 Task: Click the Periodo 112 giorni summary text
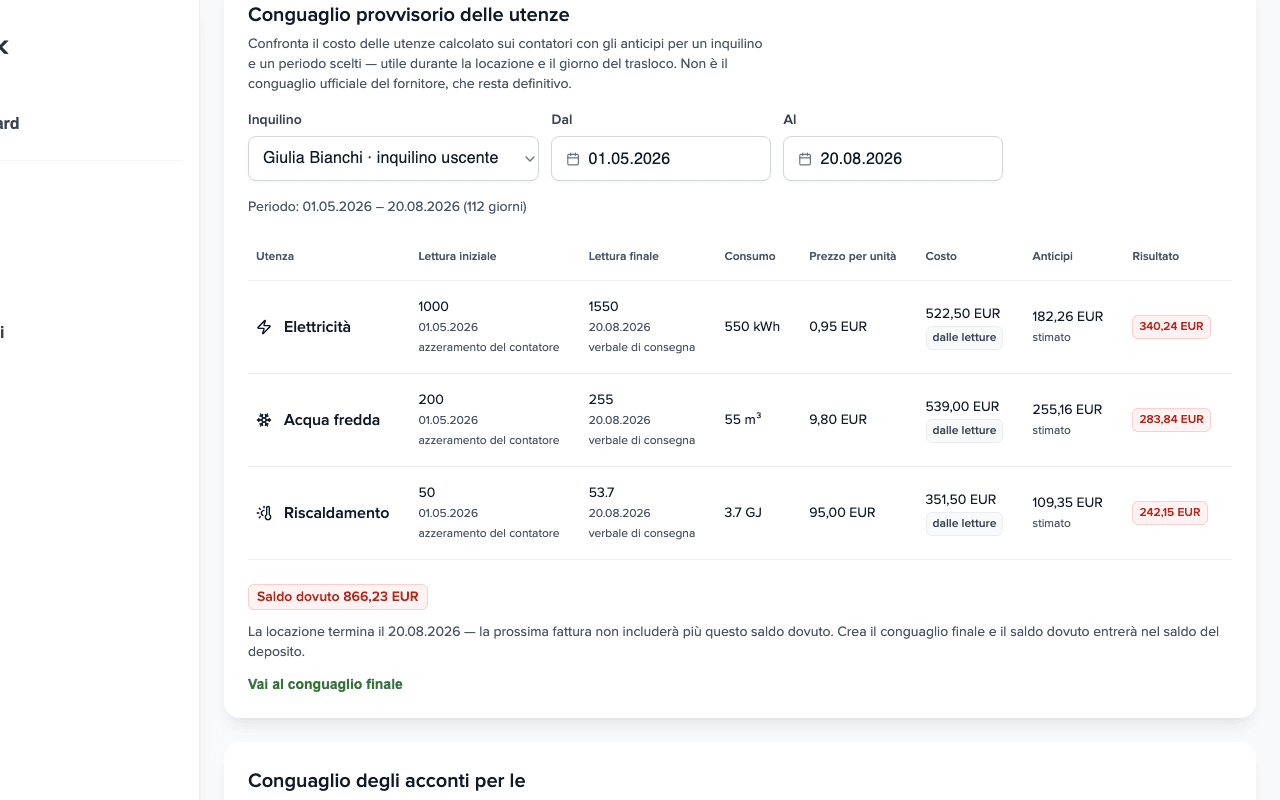click(x=387, y=207)
